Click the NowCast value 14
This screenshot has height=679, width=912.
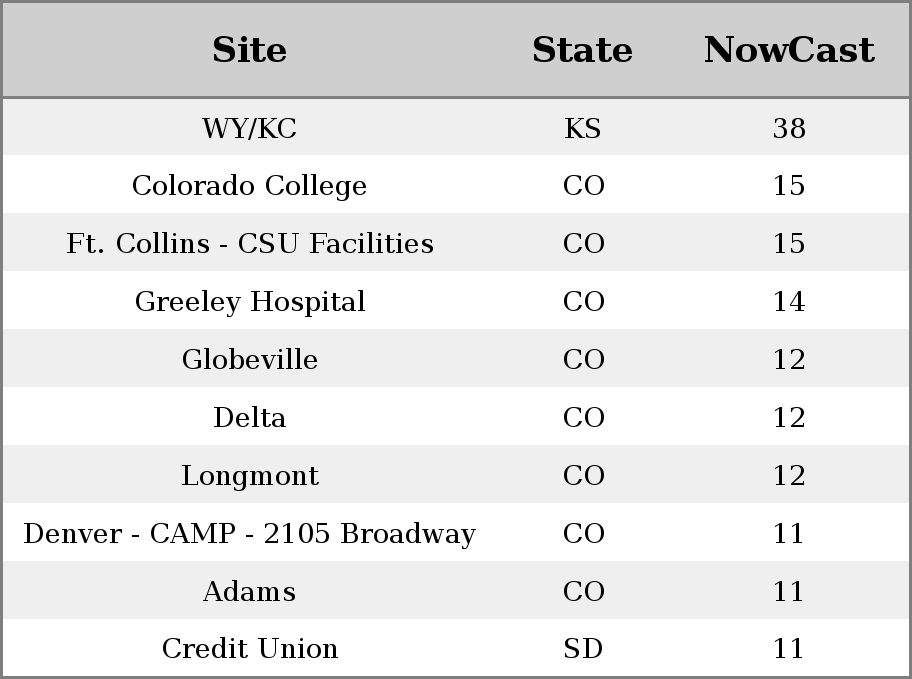tap(789, 301)
